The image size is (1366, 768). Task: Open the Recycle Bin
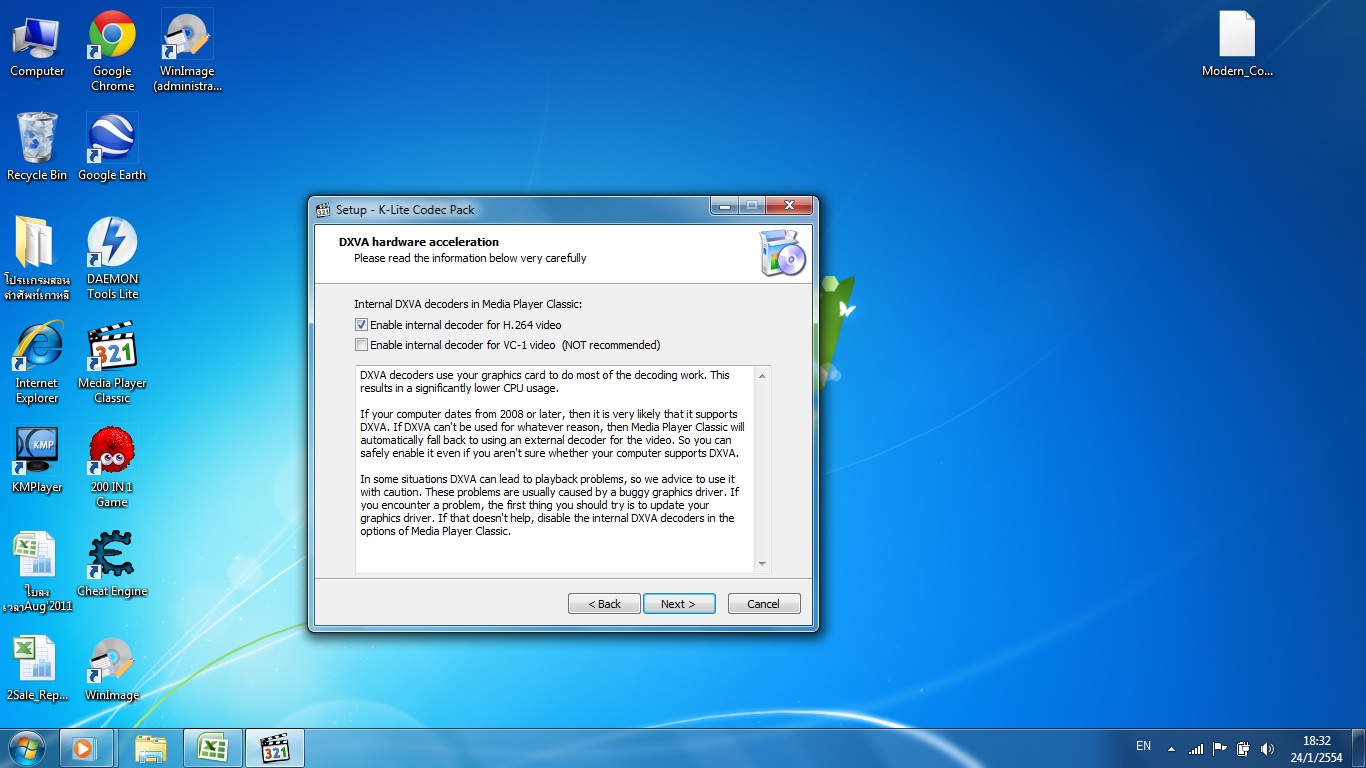(x=37, y=148)
